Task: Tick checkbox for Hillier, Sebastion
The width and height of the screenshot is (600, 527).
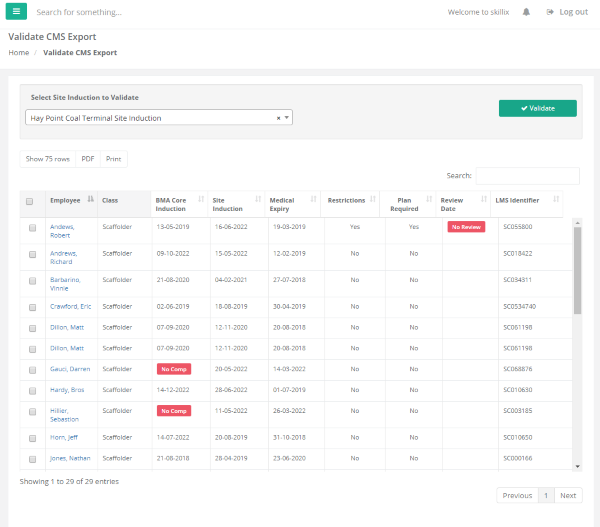Action: coord(33,412)
